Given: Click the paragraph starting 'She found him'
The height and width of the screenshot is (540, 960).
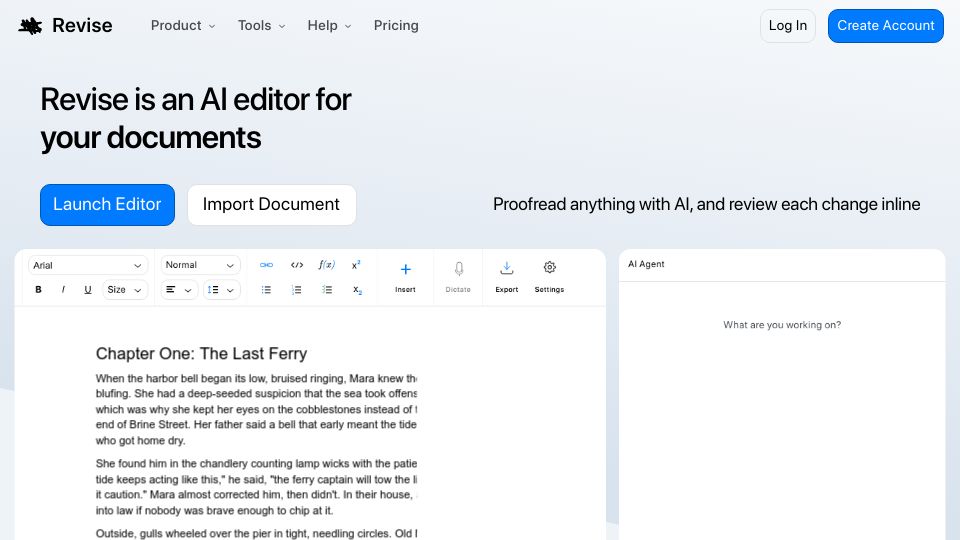Looking at the screenshot, I should [256, 487].
